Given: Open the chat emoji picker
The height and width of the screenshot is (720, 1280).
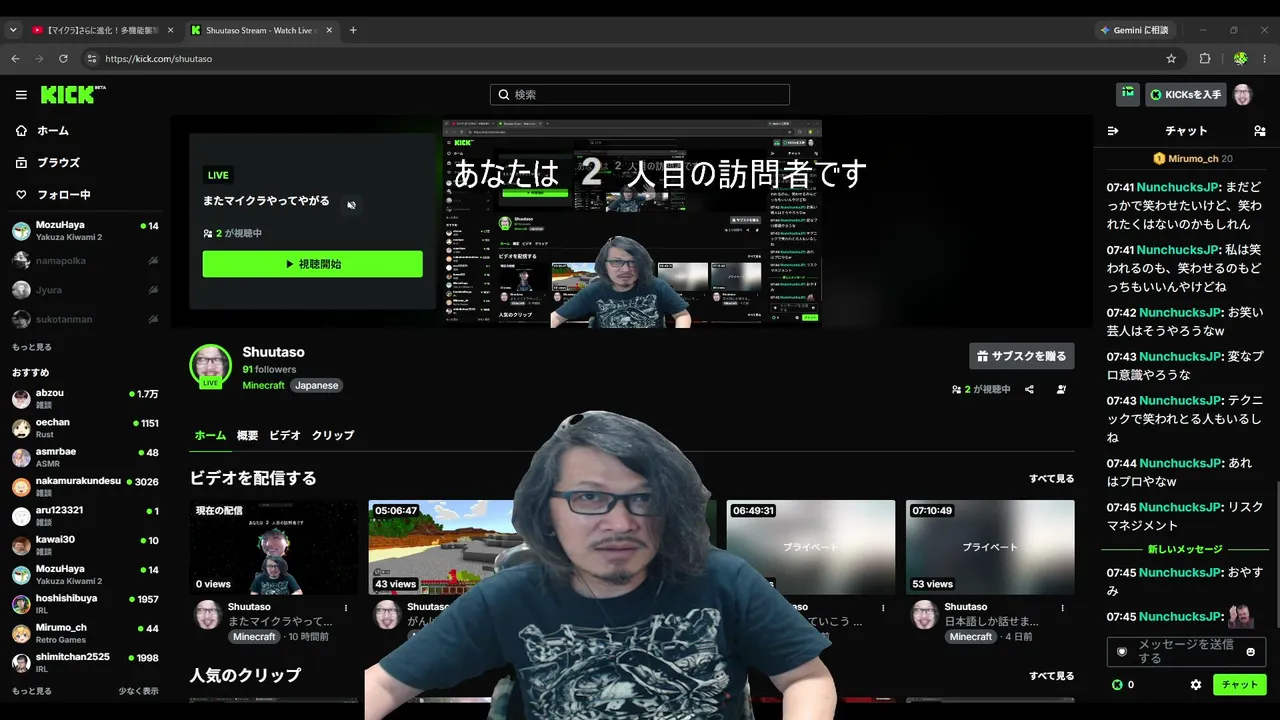Looking at the screenshot, I should [x=1250, y=652].
